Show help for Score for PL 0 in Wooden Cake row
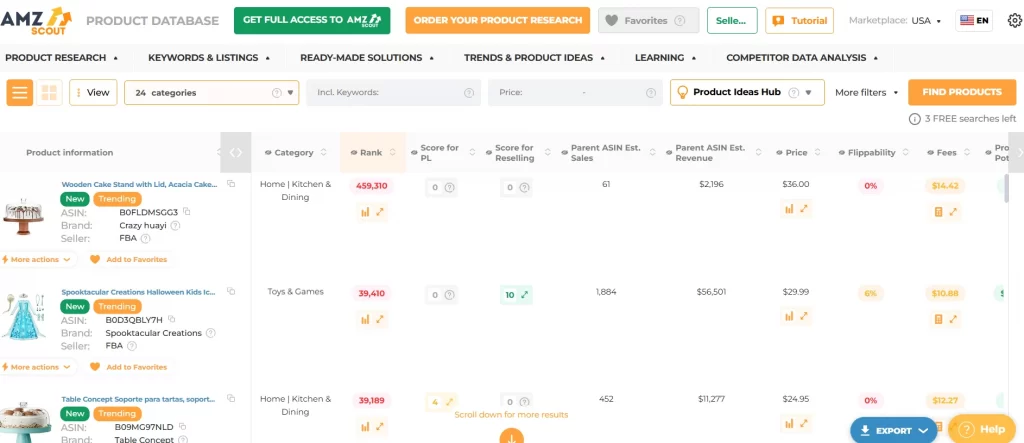 [449, 188]
